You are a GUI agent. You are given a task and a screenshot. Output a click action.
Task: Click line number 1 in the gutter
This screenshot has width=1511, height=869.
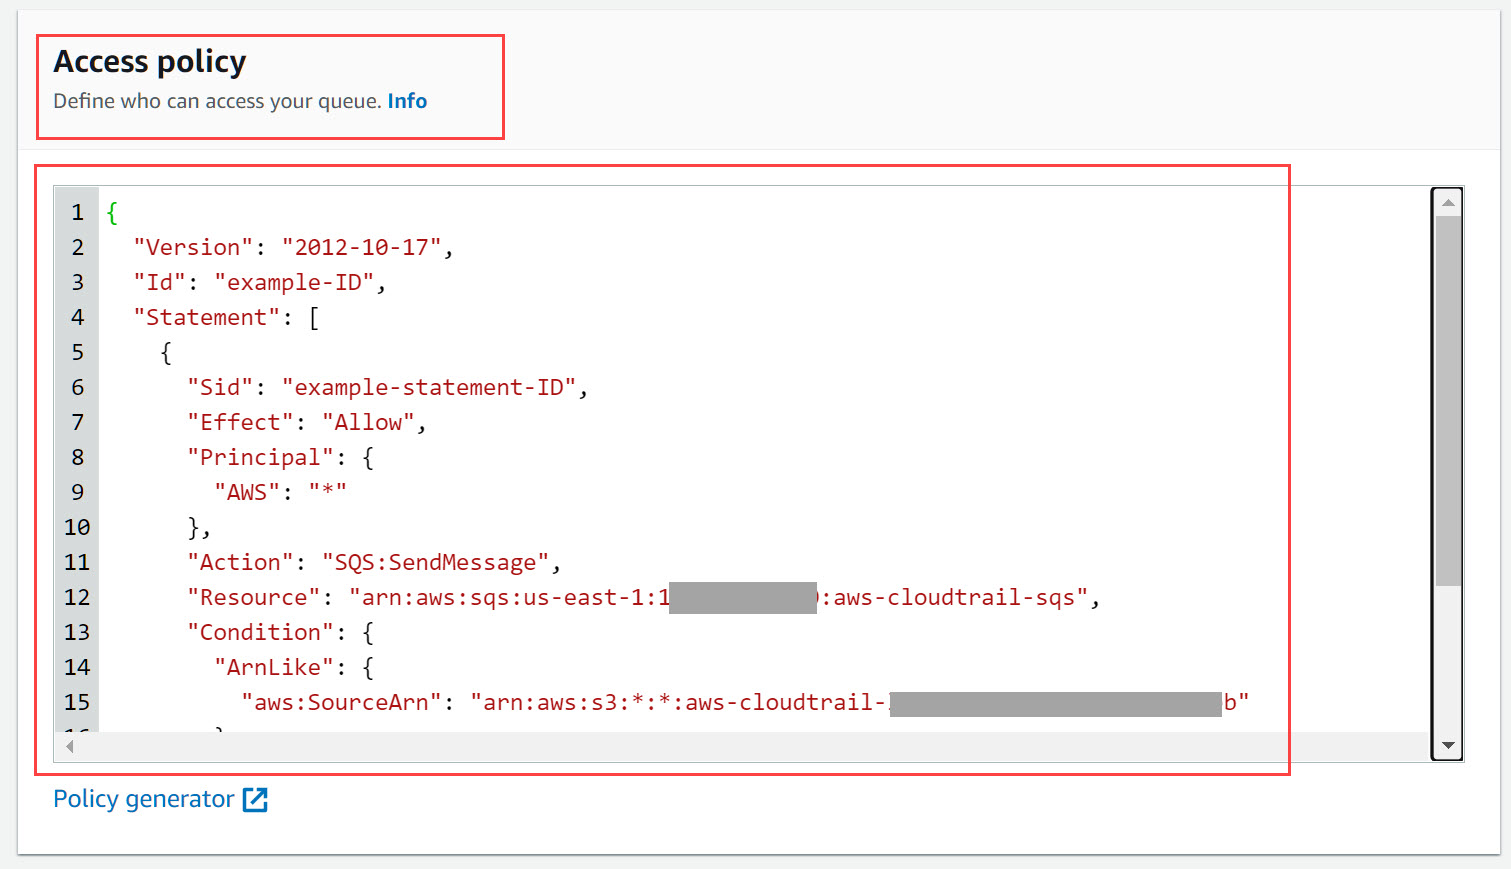coord(77,212)
